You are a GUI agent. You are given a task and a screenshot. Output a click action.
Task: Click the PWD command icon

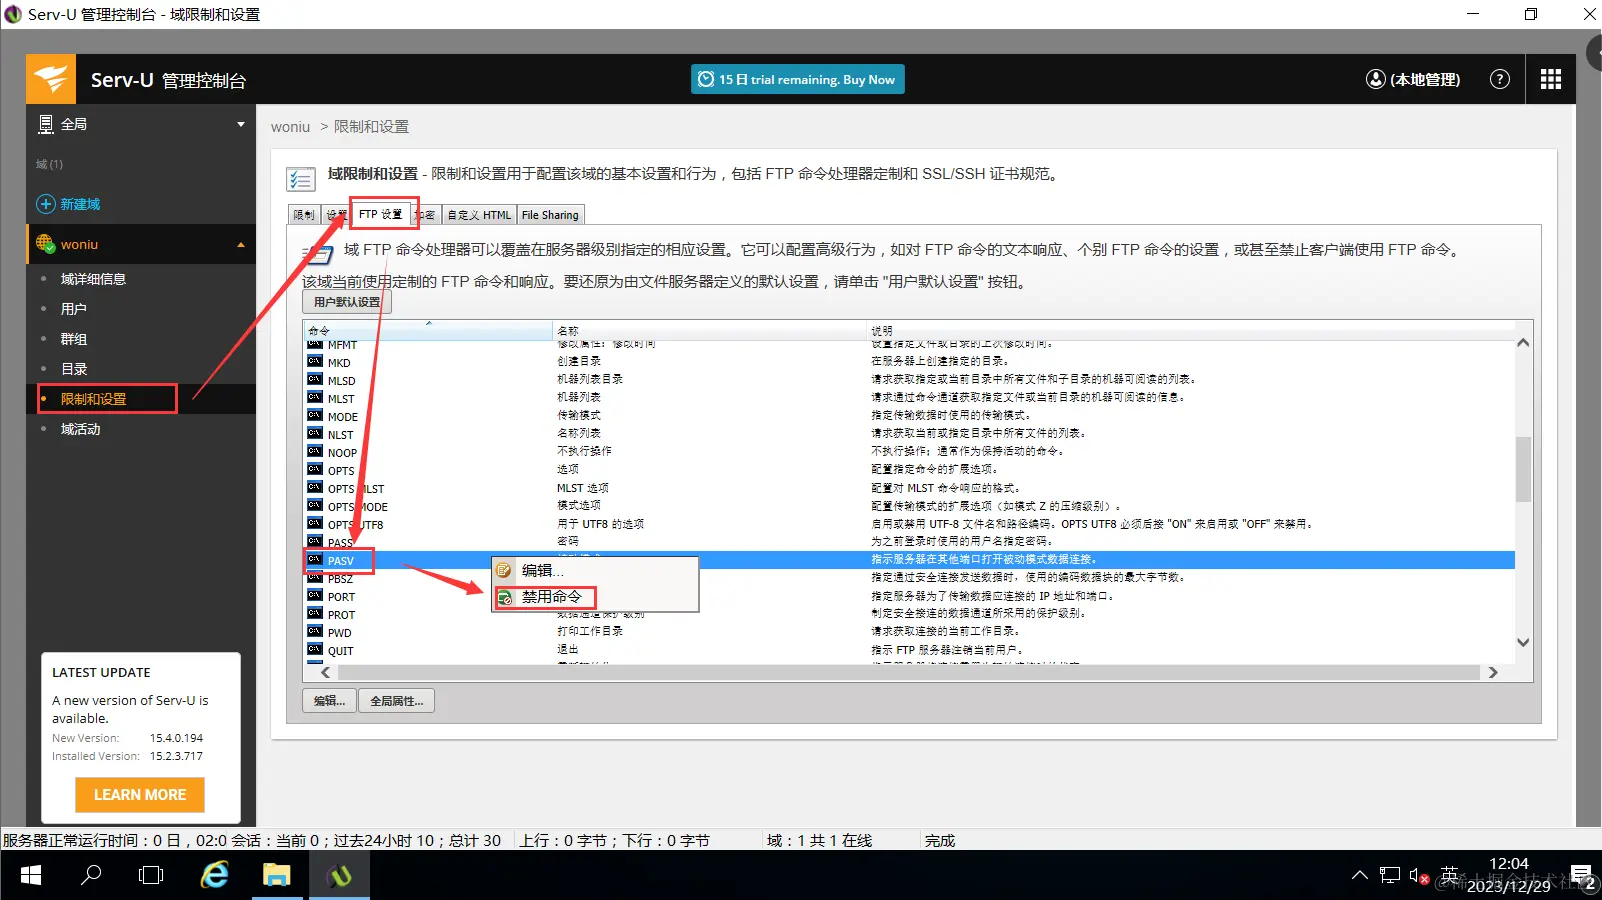click(x=315, y=632)
